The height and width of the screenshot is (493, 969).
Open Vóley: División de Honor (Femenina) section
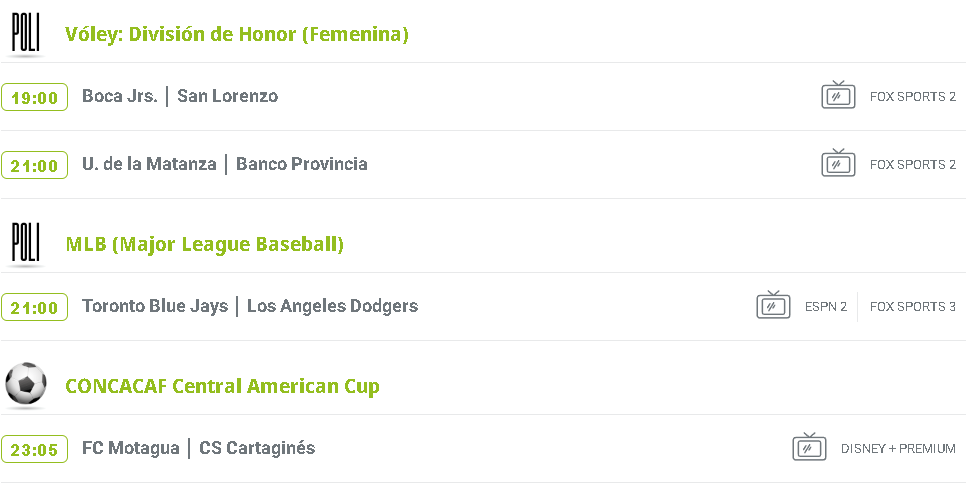237,34
